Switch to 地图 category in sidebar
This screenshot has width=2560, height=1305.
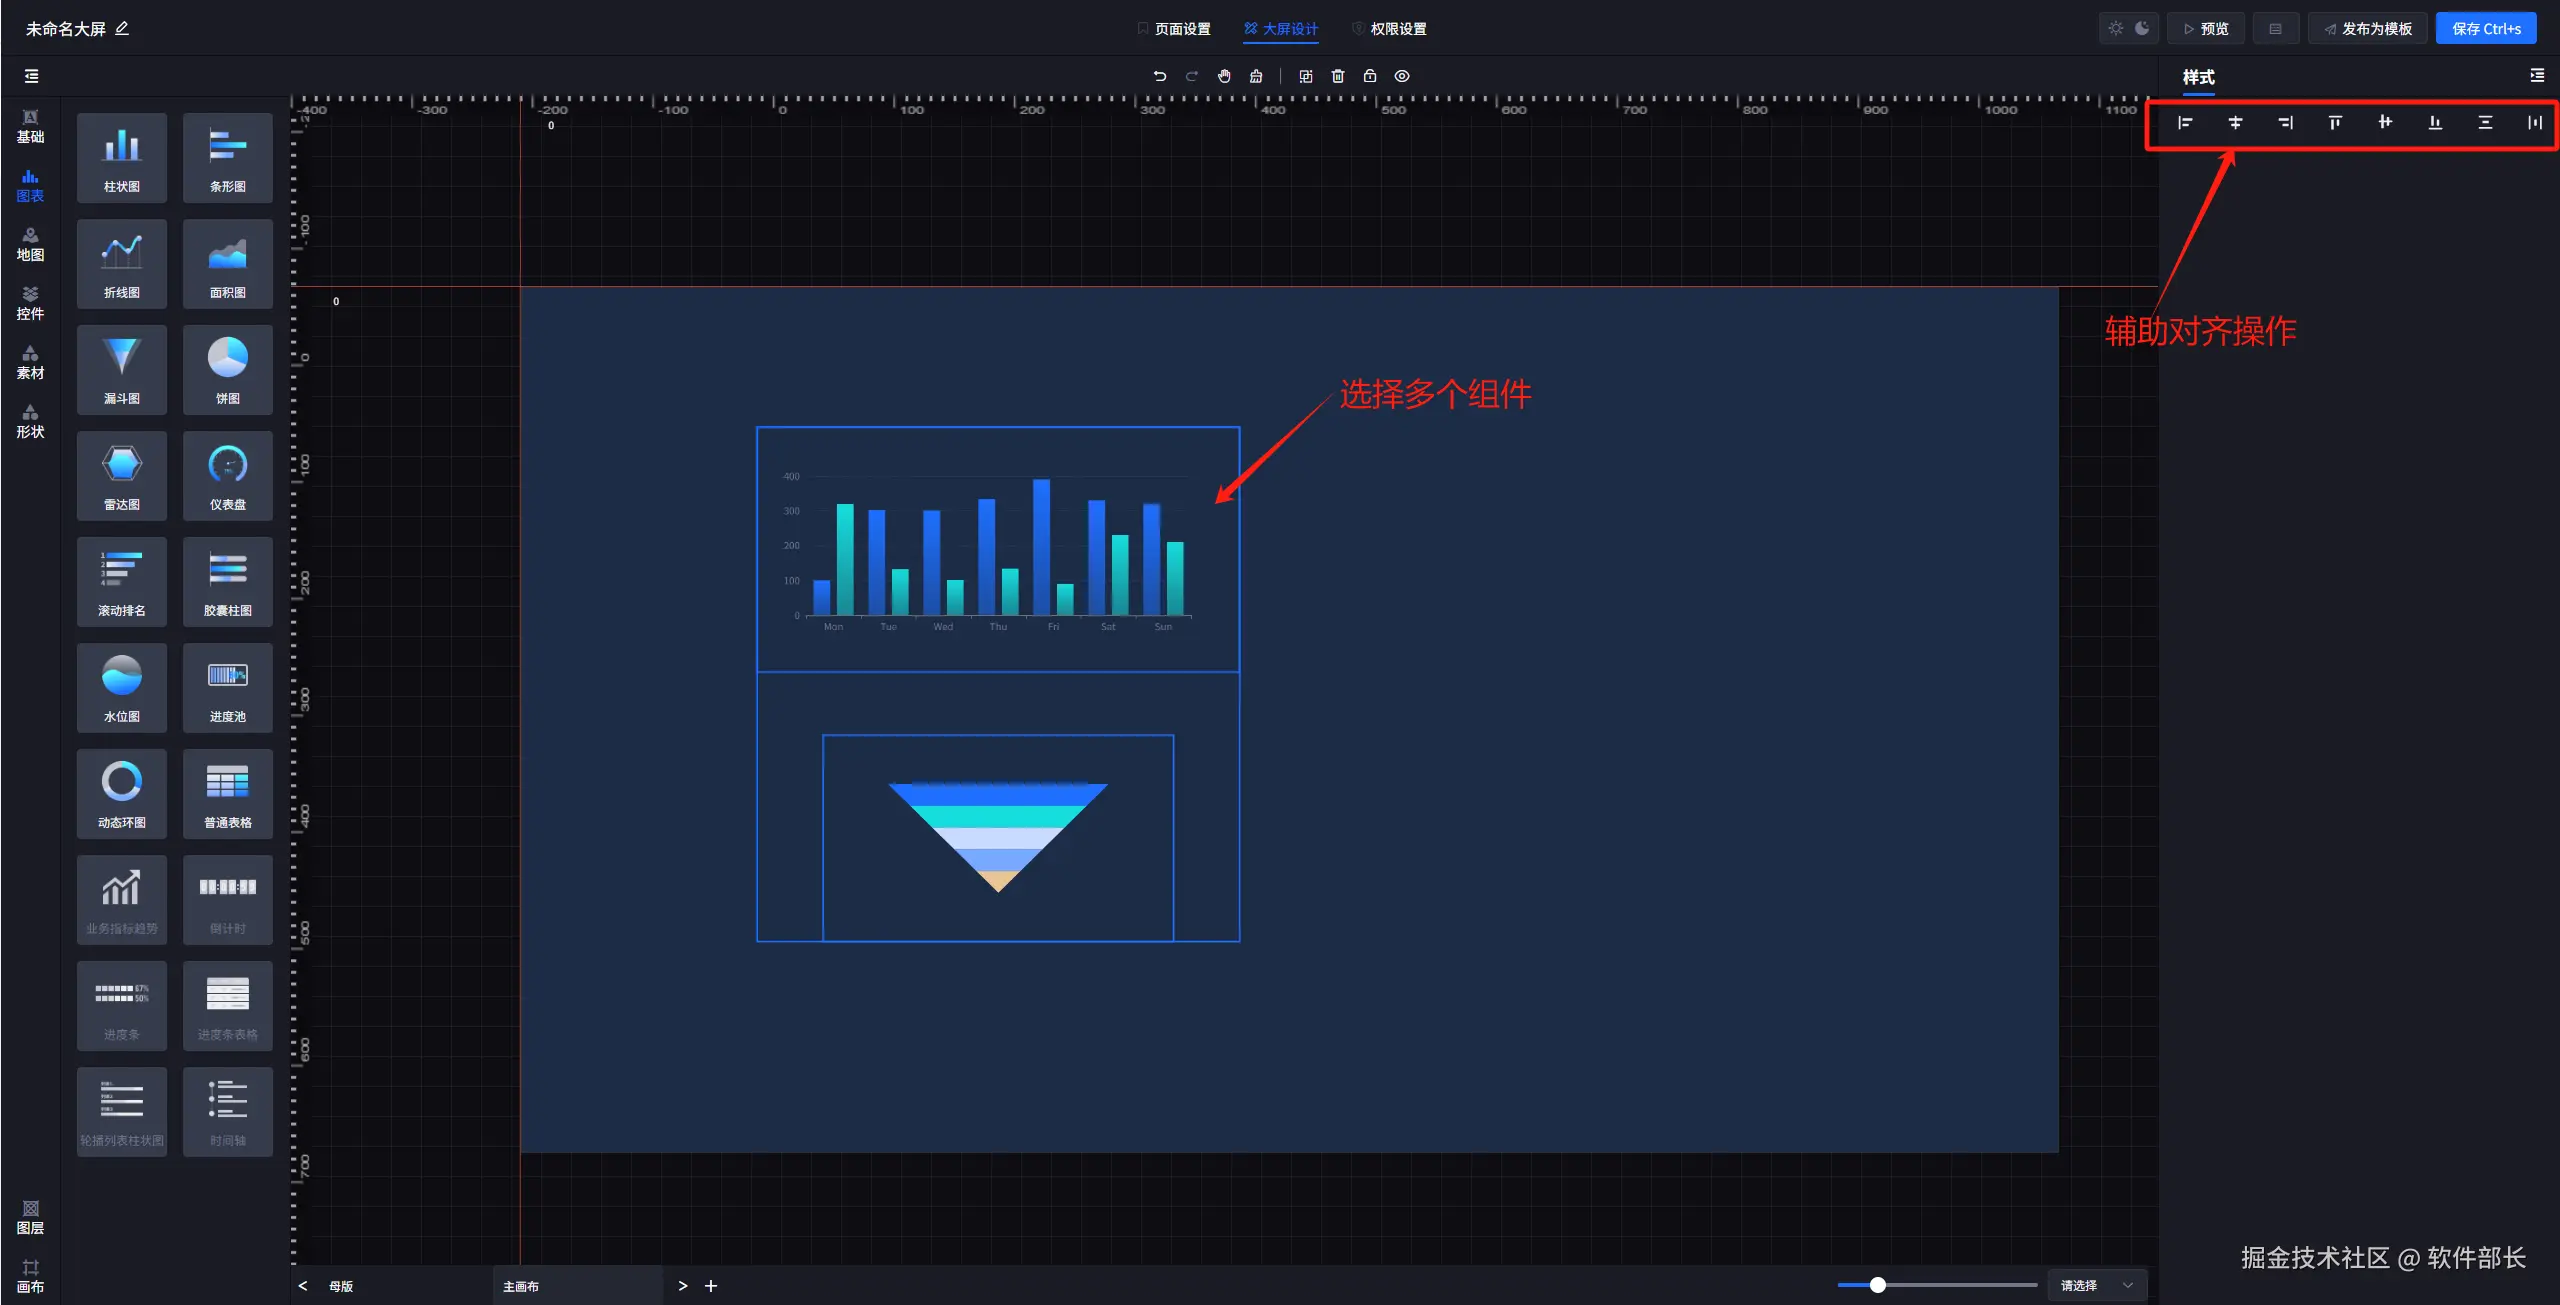(x=30, y=244)
